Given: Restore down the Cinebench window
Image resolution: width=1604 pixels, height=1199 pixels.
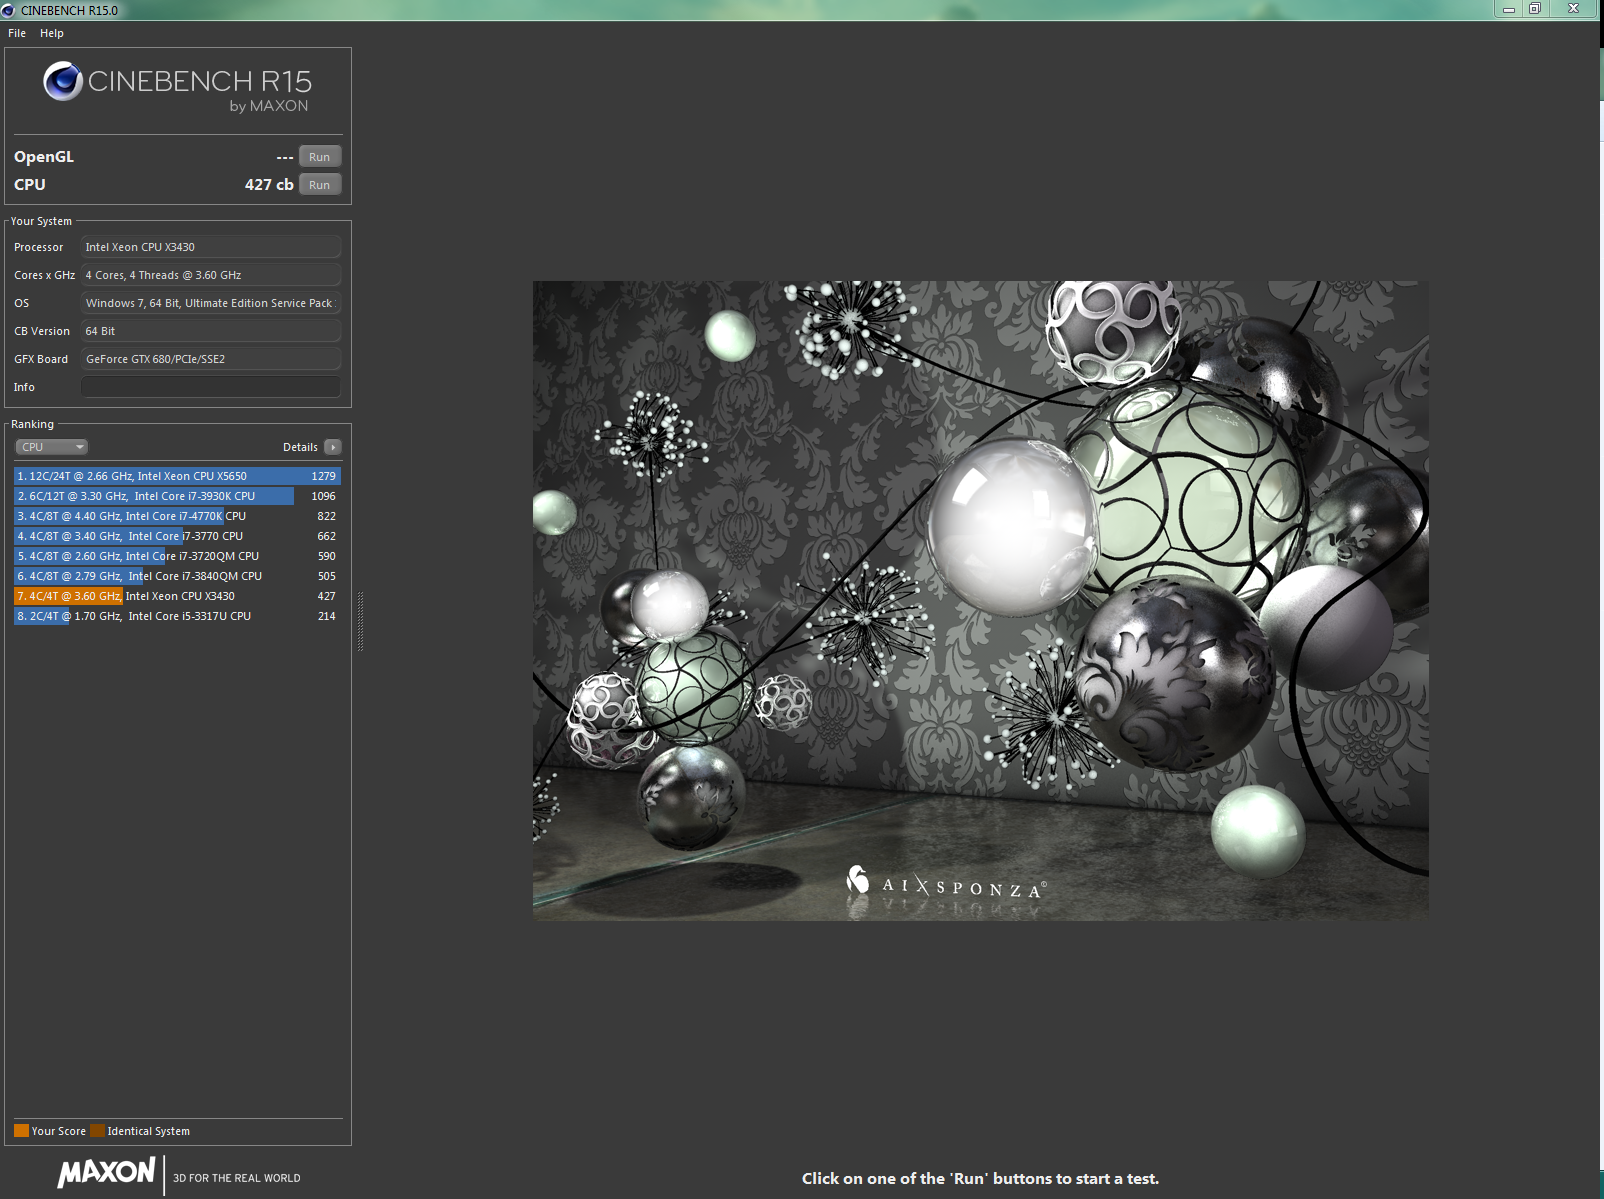Looking at the screenshot, I should [1535, 9].
